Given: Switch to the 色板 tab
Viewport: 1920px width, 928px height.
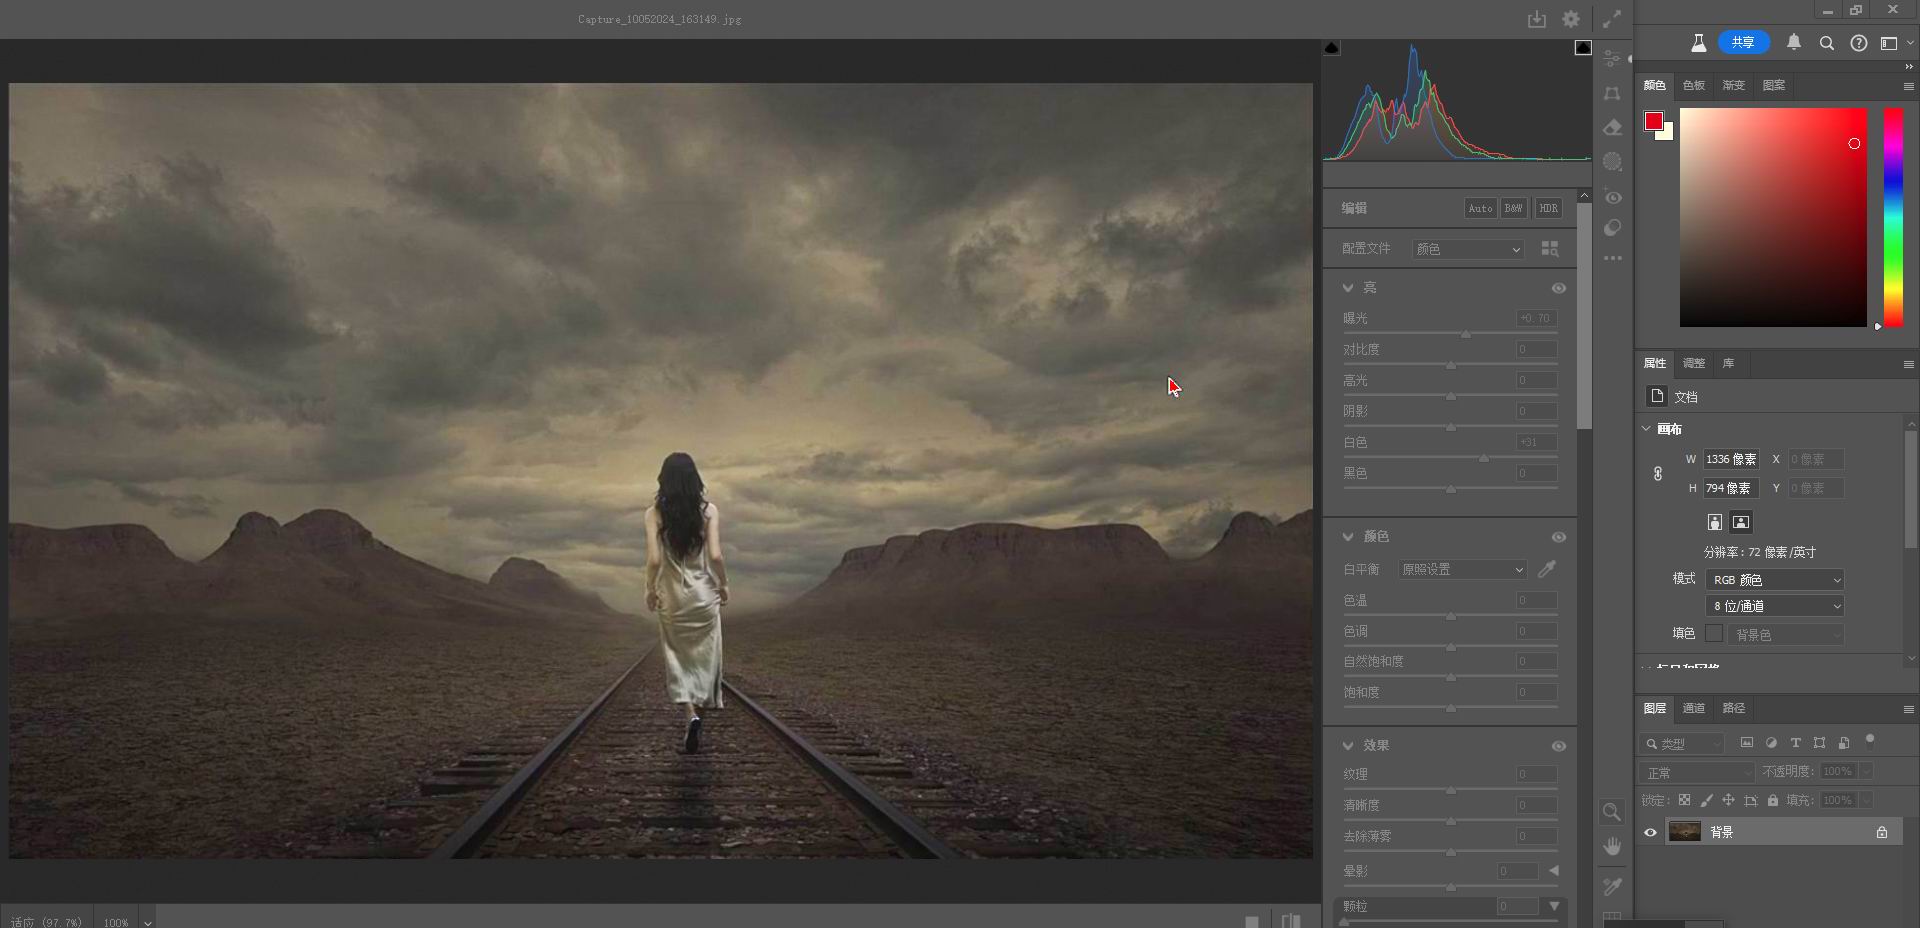Looking at the screenshot, I should pos(1694,85).
